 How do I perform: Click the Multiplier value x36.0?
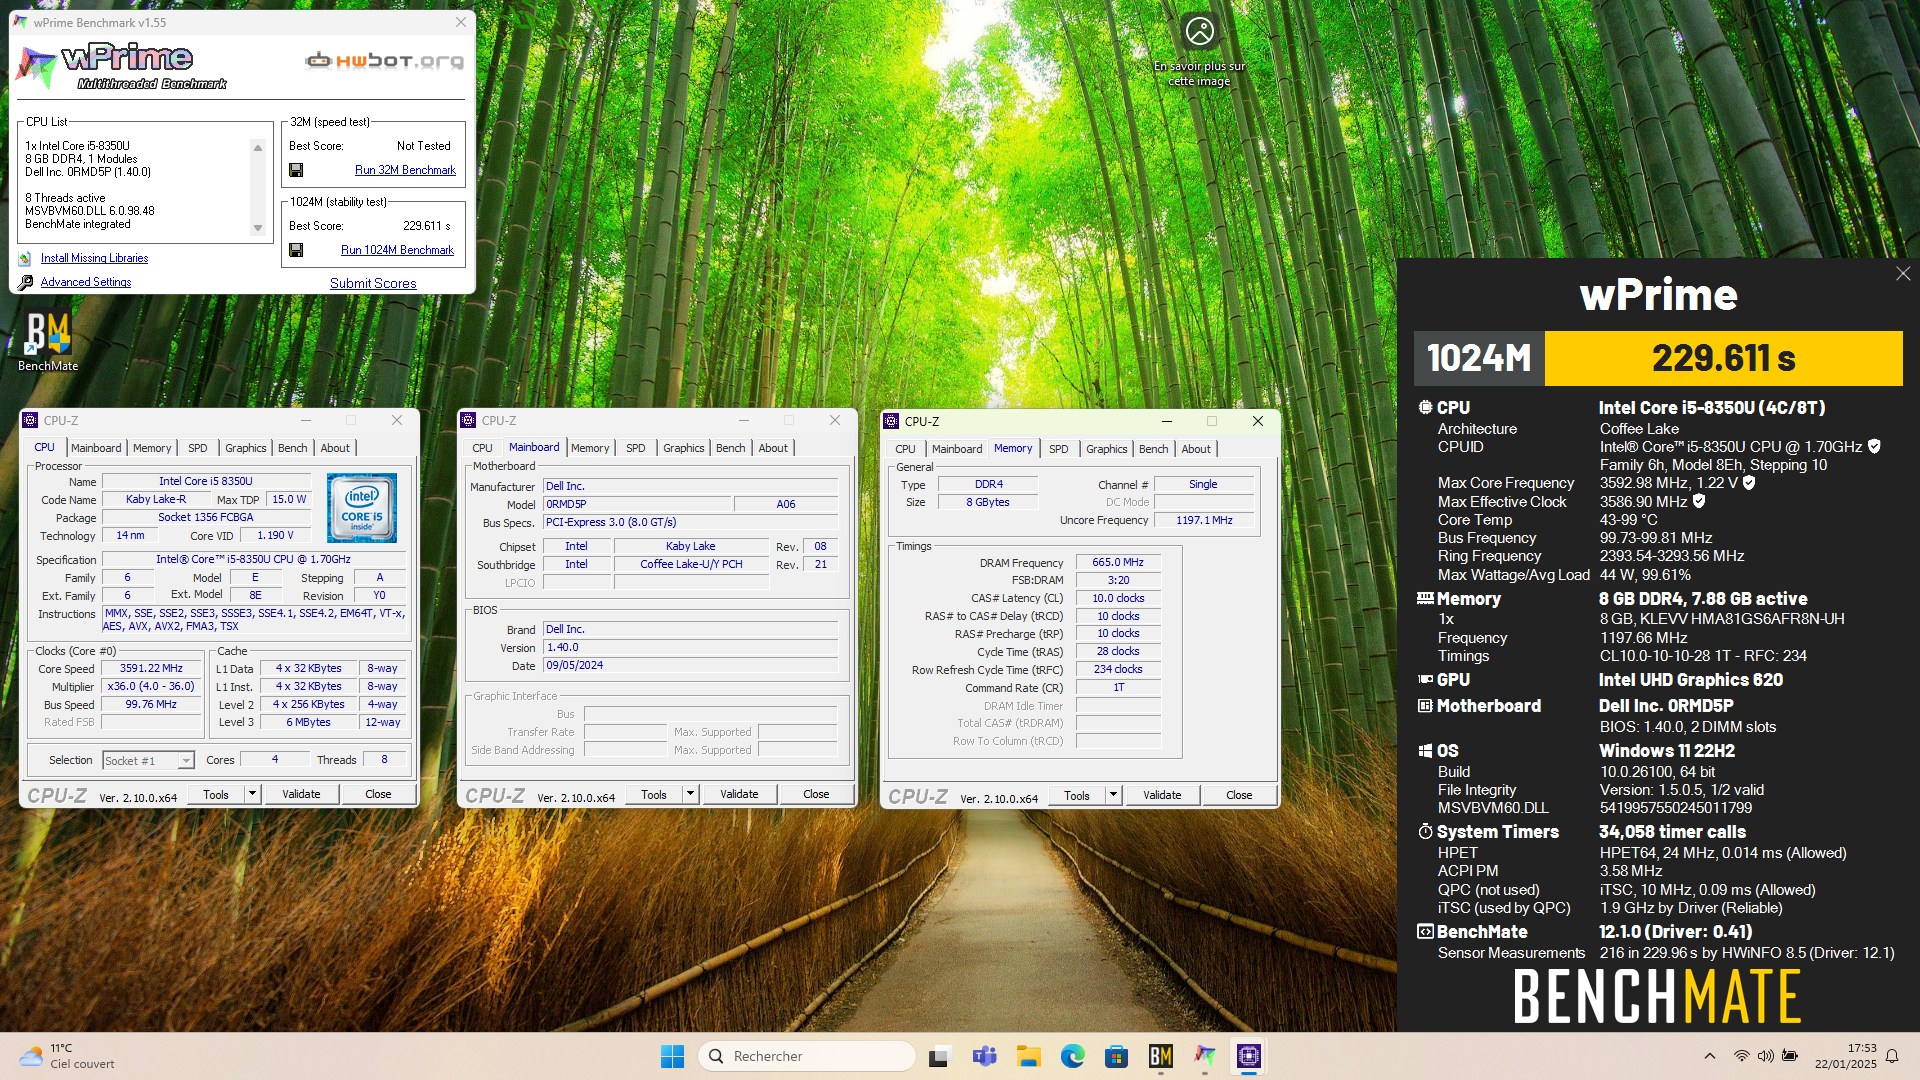[x=151, y=687]
